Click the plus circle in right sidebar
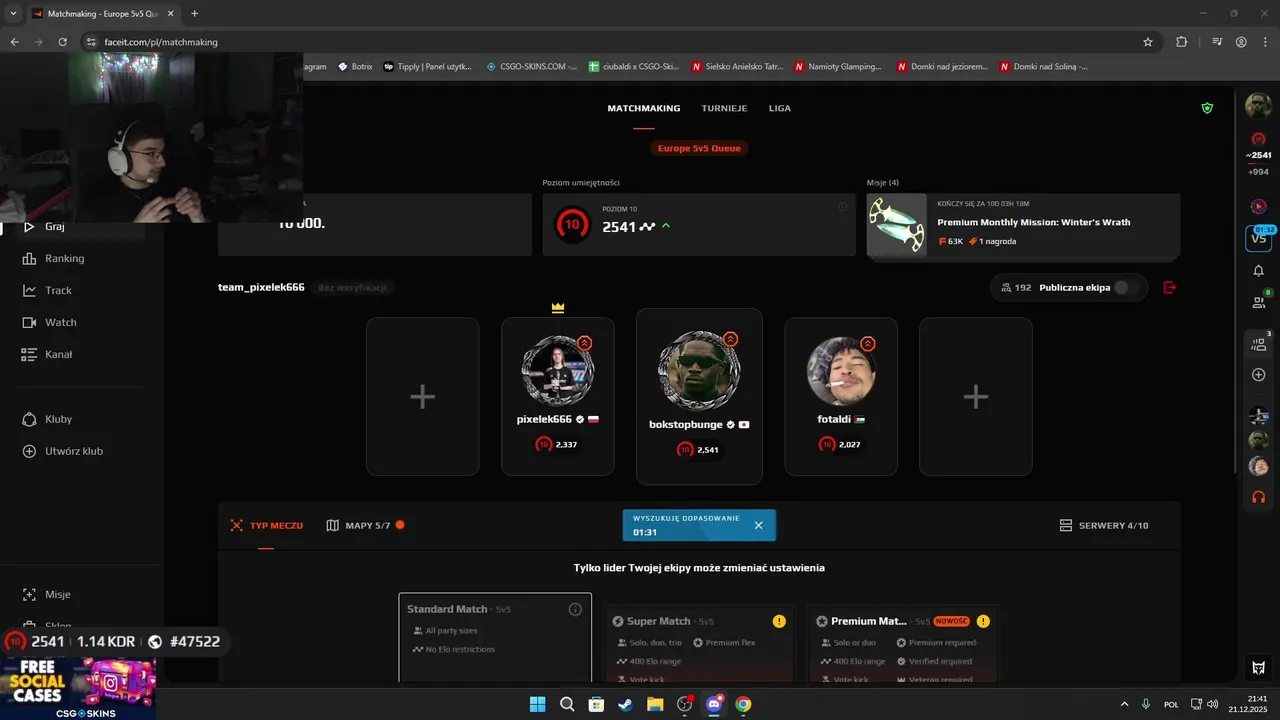Image resolution: width=1280 pixels, height=720 pixels. click(1258, 374)
